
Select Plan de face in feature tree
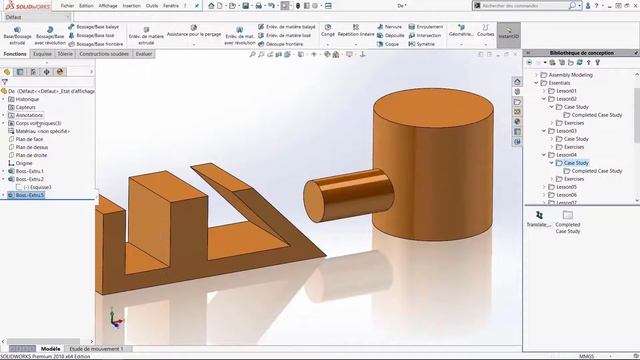(x=29, y=139)
